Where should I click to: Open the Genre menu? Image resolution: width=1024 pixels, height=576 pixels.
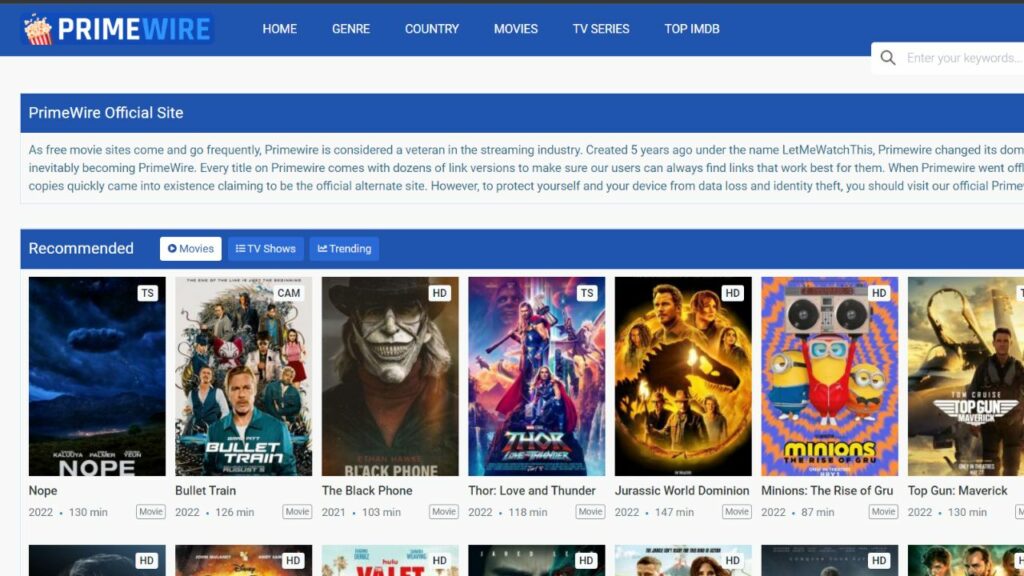tap(351, 29)
